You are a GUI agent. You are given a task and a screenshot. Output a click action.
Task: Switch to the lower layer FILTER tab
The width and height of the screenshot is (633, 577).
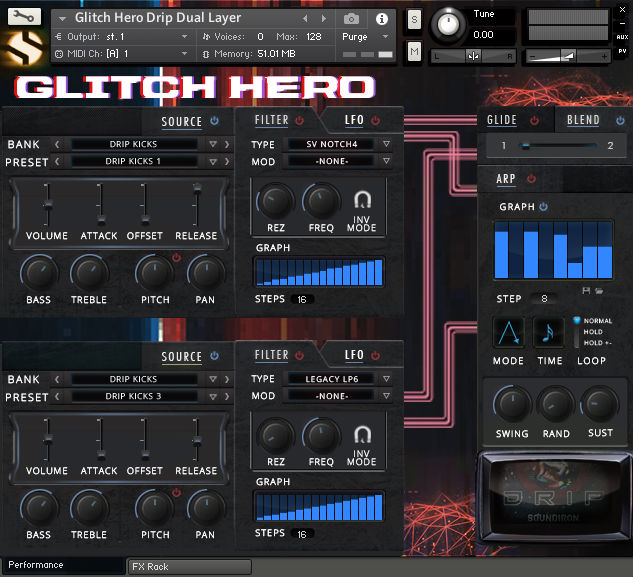[x=272, y=355]
